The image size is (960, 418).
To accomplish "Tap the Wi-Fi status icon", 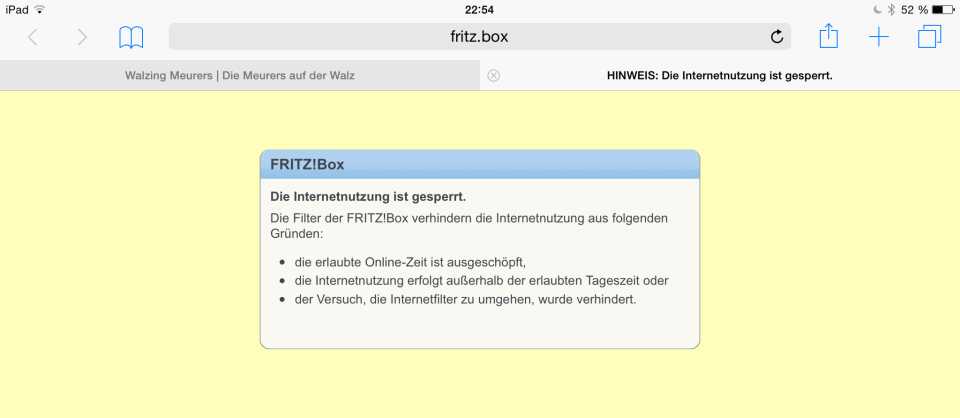I will (x=40, y=9).
